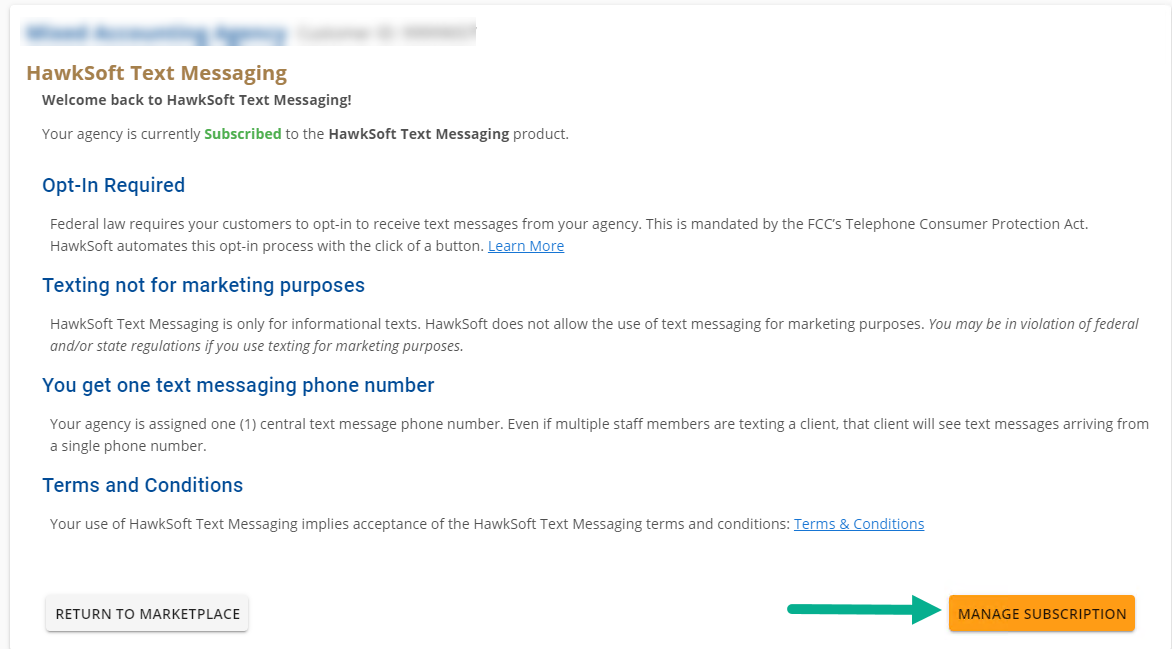Viewport: 1172px width, 649px height.
Task: Select the Texting not for marketing purposes heading
Action: (203, 285)
